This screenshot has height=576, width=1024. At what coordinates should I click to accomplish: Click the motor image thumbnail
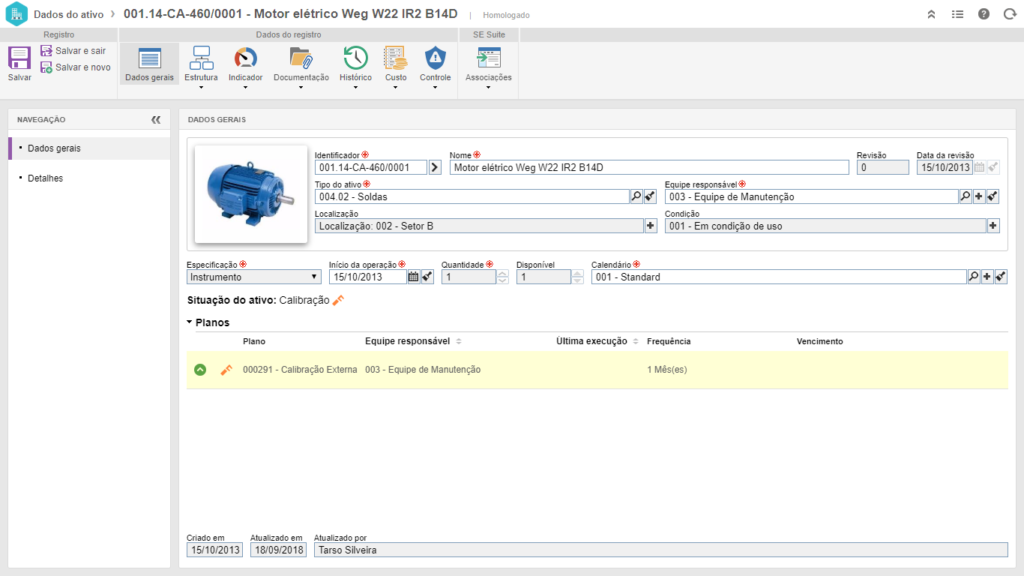(x=251, y=194)
